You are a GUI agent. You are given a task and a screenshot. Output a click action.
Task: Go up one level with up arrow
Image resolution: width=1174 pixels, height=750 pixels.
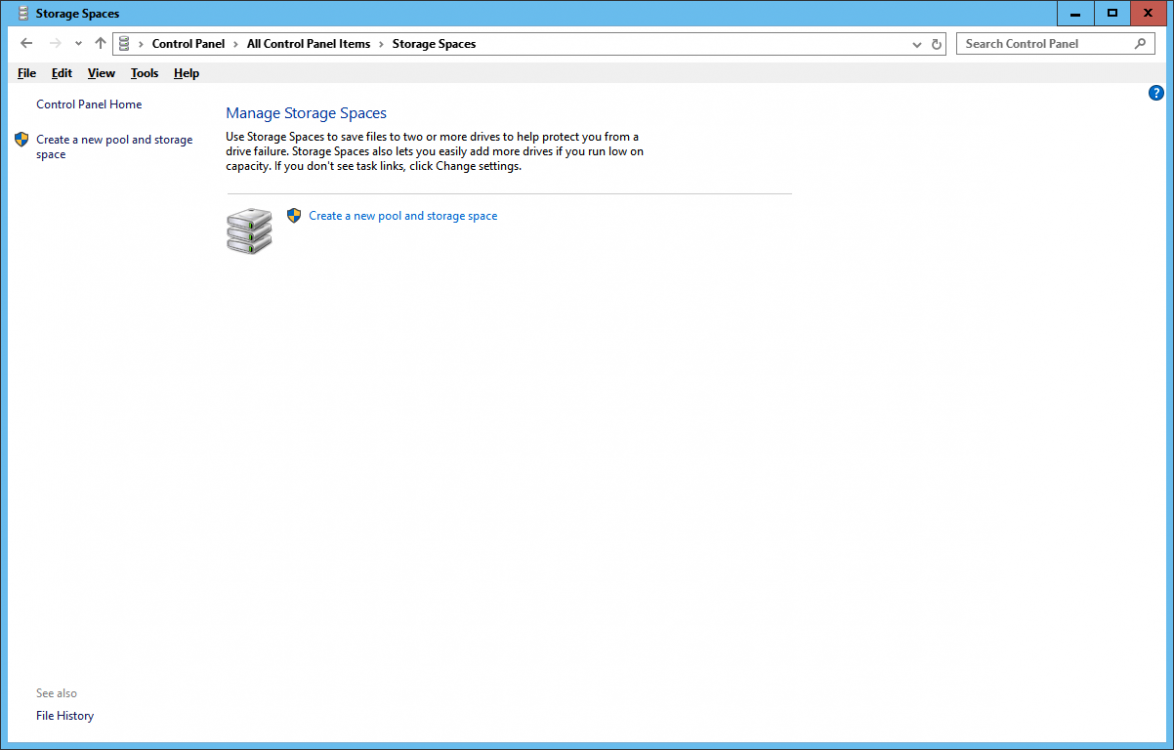100,43
